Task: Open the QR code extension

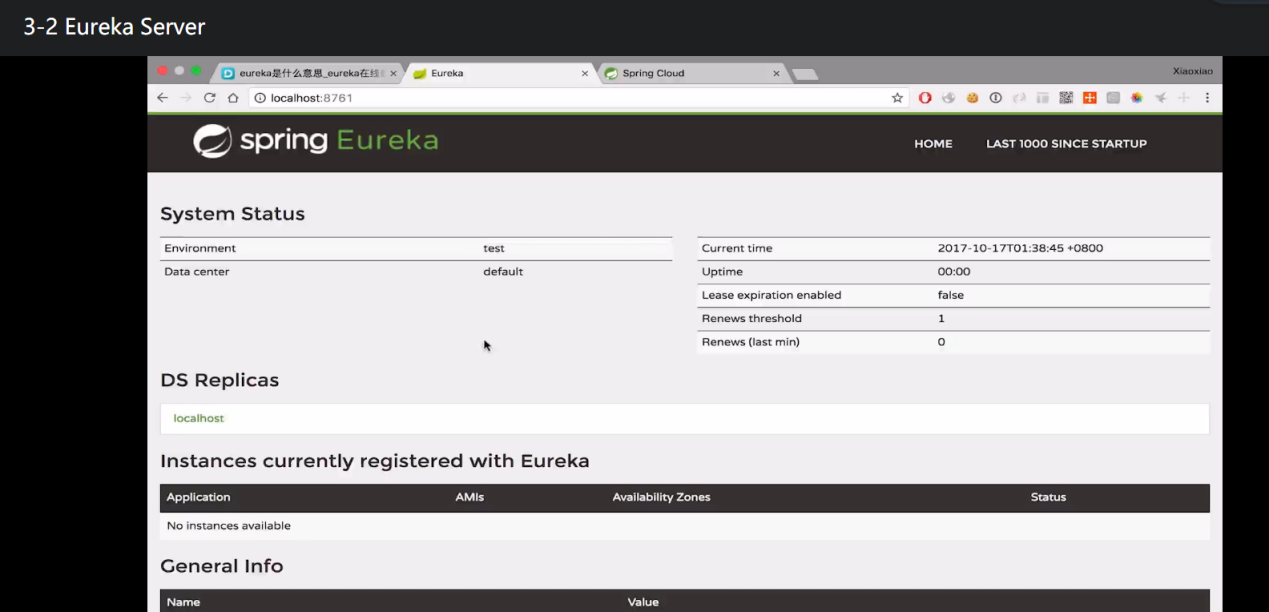Action: coord(1066,98)
